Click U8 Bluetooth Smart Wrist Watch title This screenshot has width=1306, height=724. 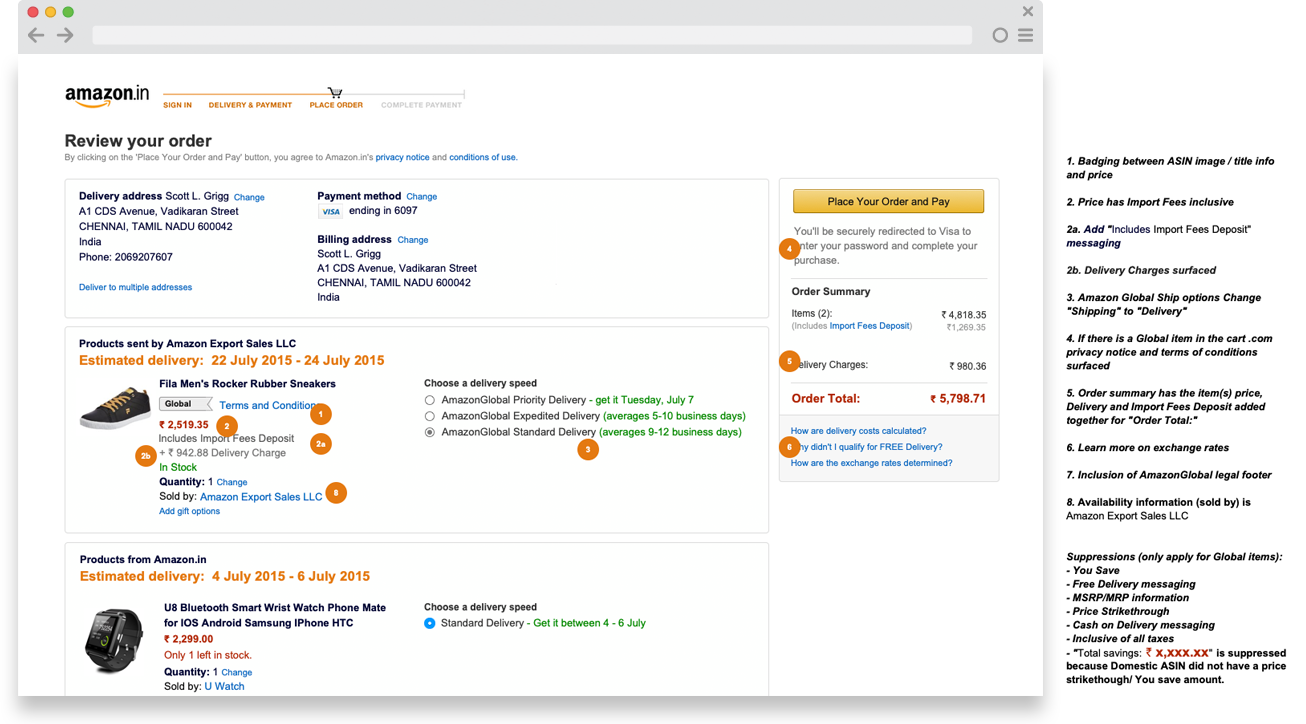275,615
